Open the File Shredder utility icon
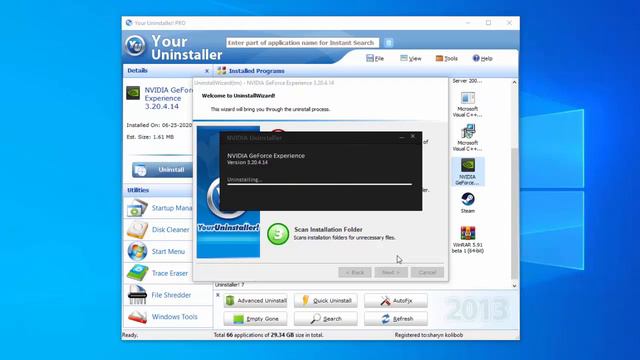The height and width of the screenshot is (360, 640). click(x=137, y=295)
